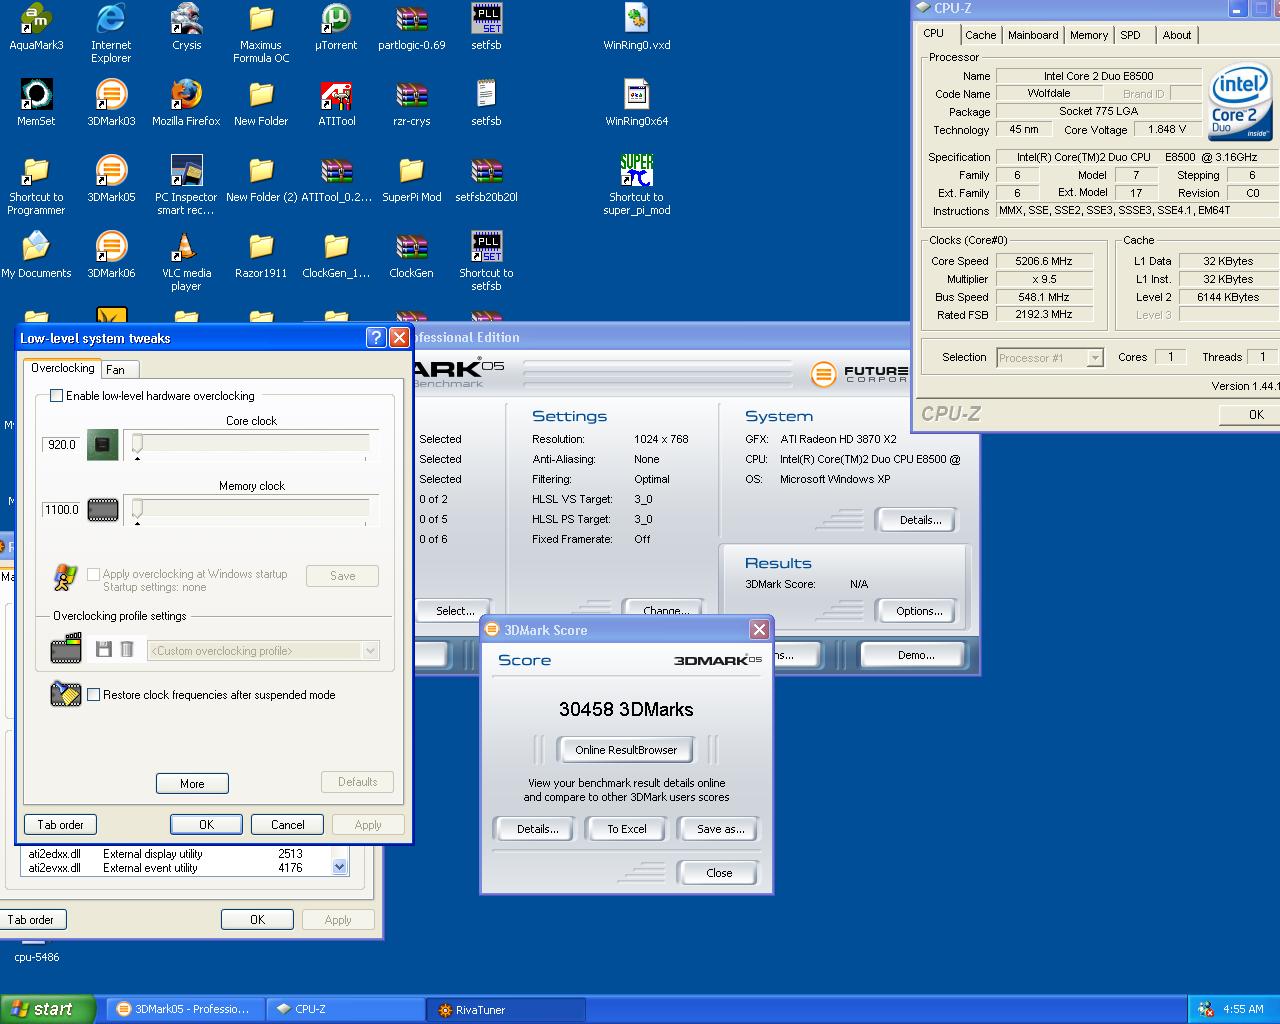The height and width of the screenshot is (1024, 1280).
Task: Enable low-level hardware overclocking checkbox
Action: (57, 396)
